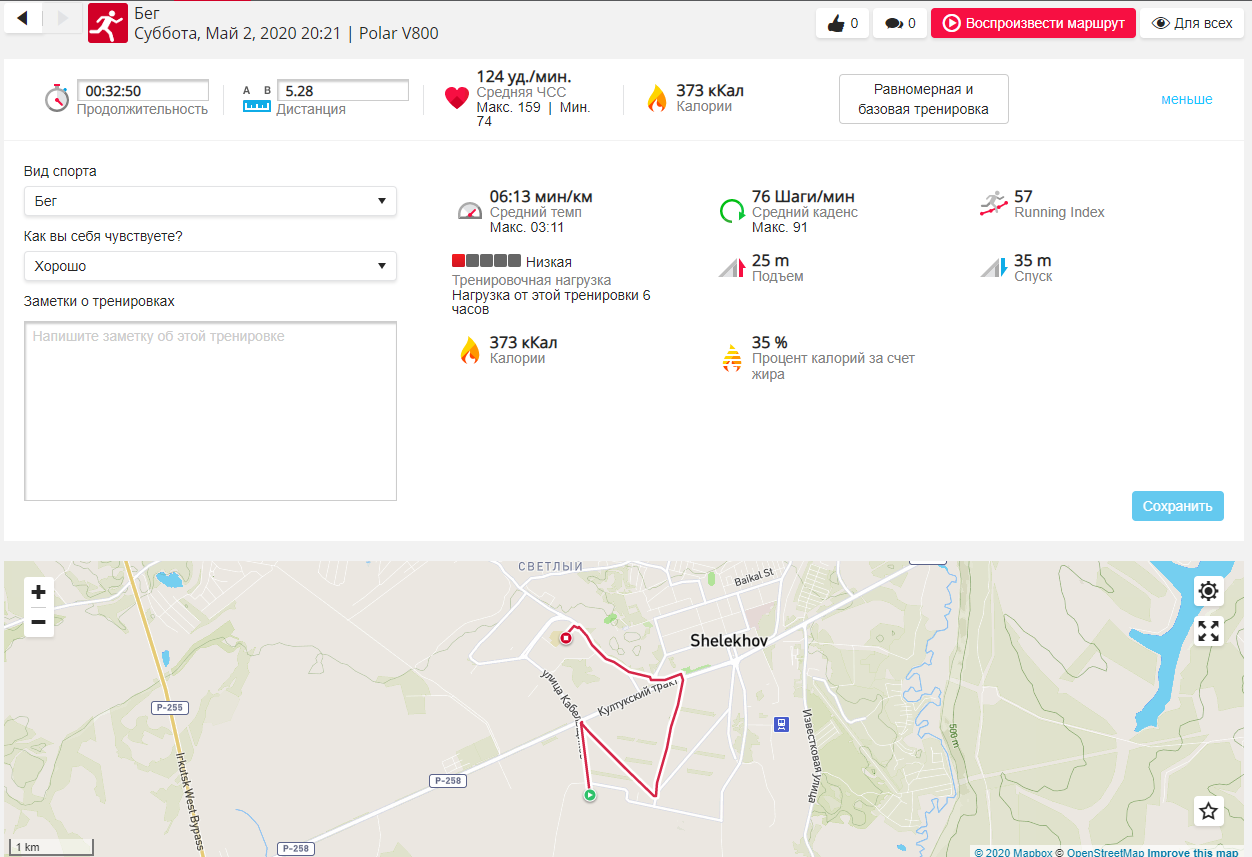Expand the map to fullscreen

tap(1209, 631)
